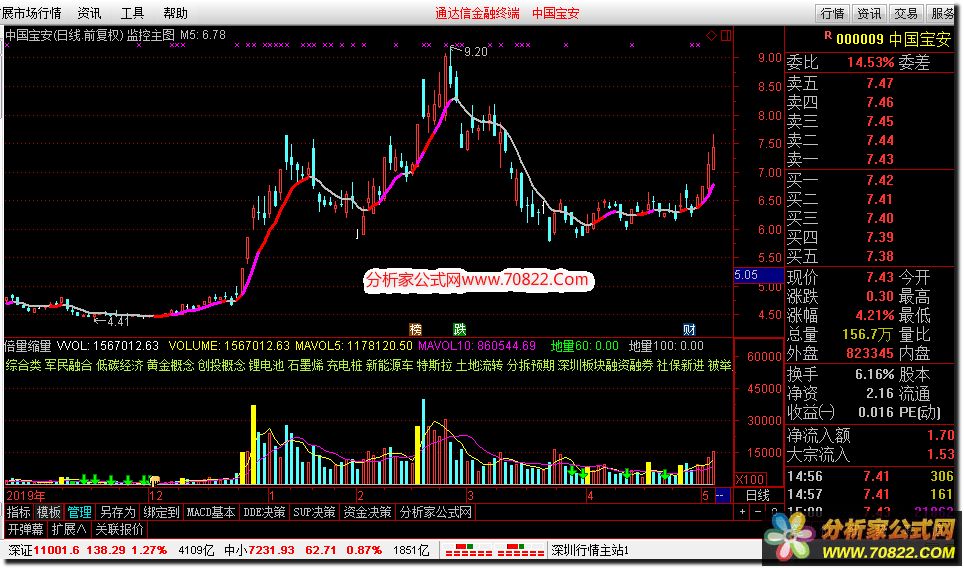964x568 pixels.
Task: Click the 买五 price 7.38
Action: click(880, 256)
